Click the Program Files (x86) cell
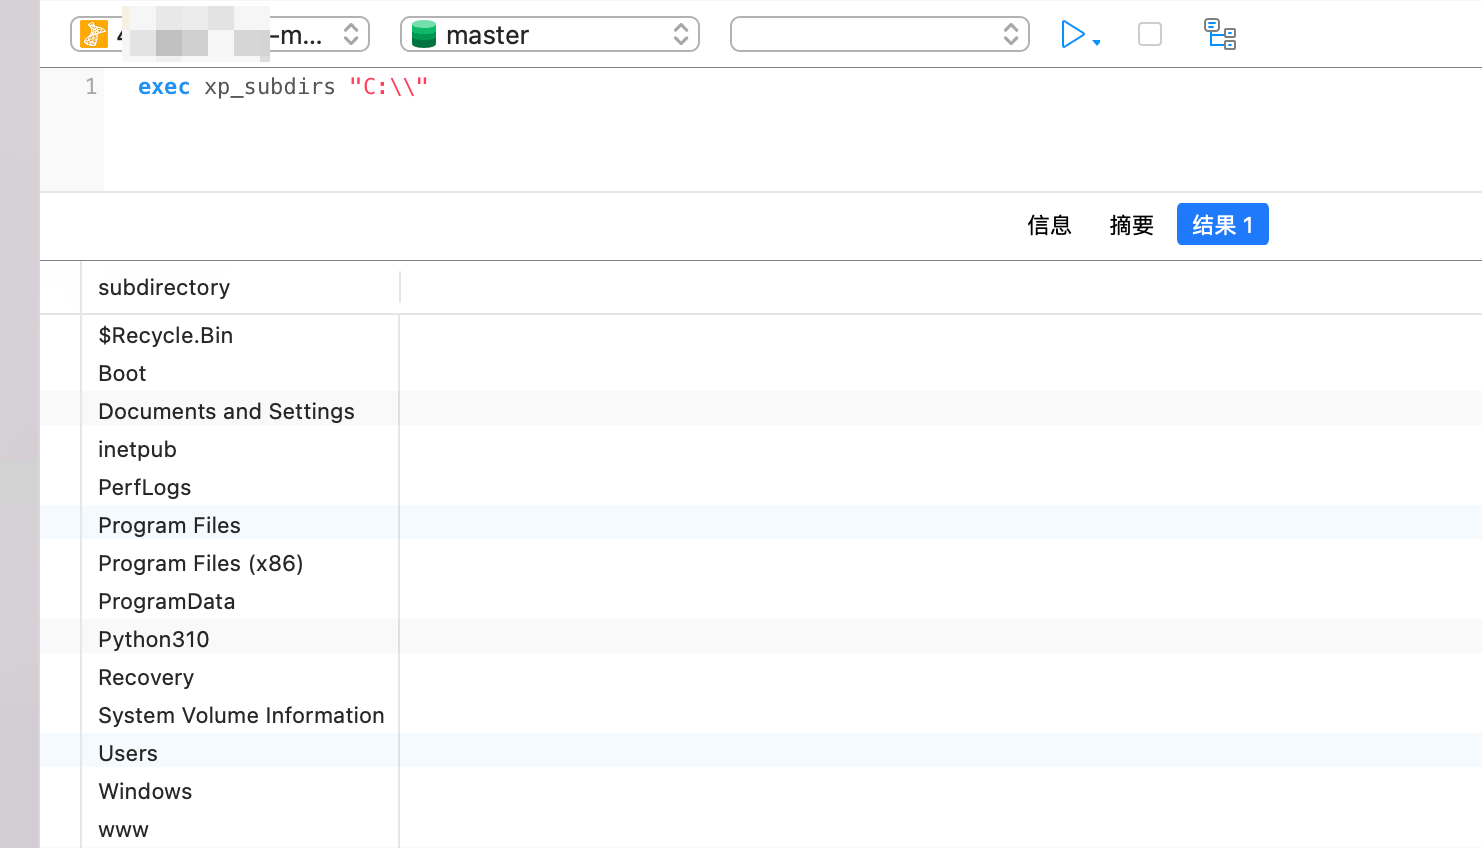 [x=201, y=564]
